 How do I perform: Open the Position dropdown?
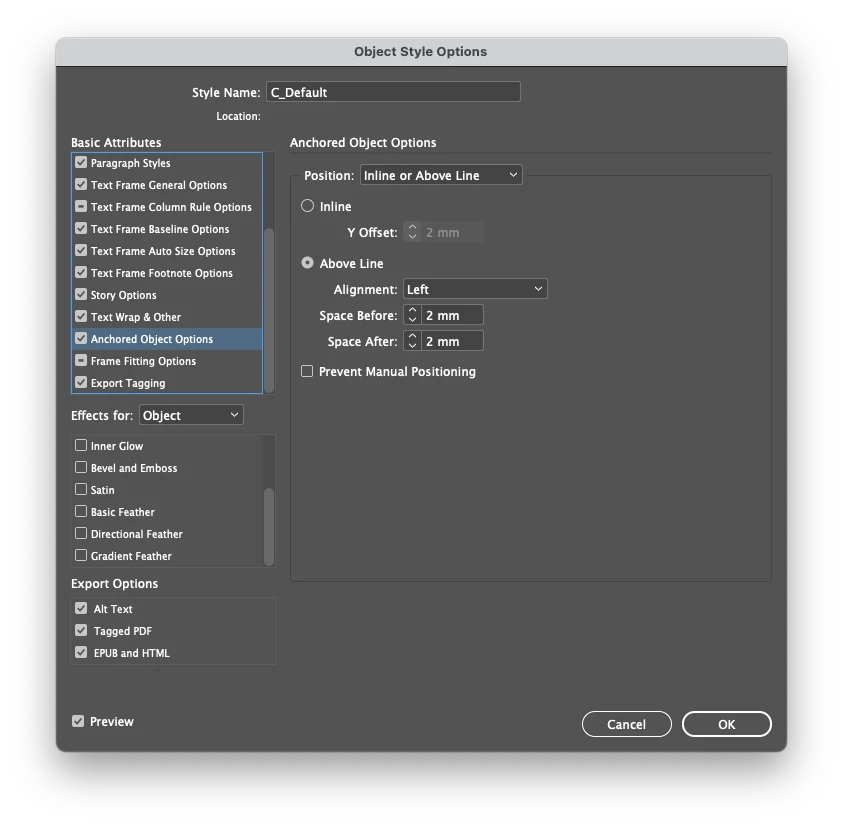(441, 175)
